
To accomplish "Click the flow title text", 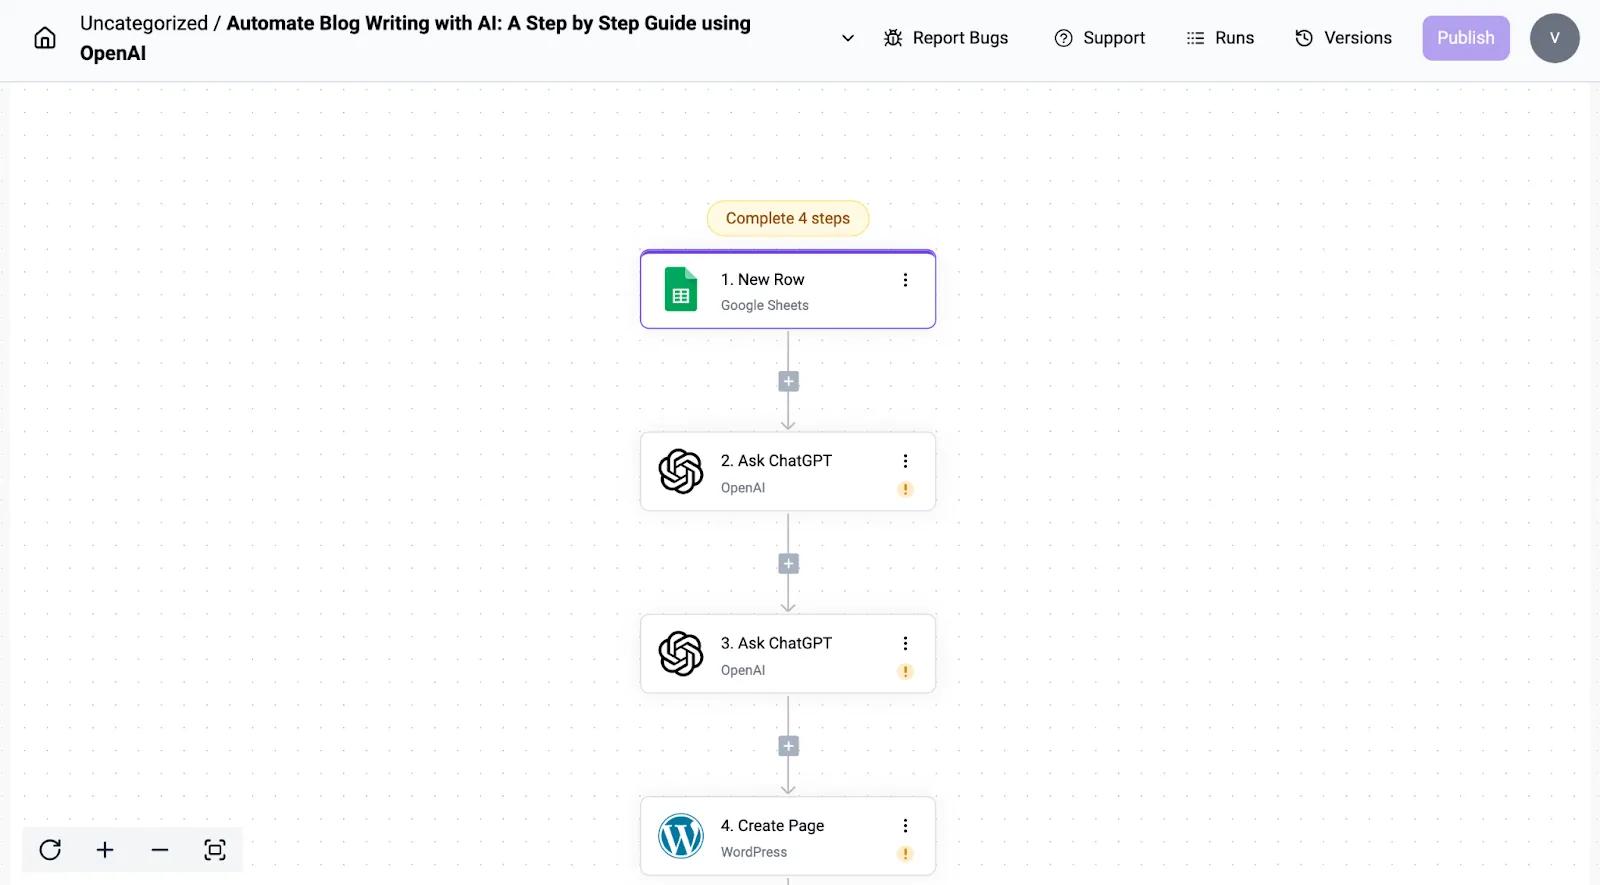I will coord(415,38).
